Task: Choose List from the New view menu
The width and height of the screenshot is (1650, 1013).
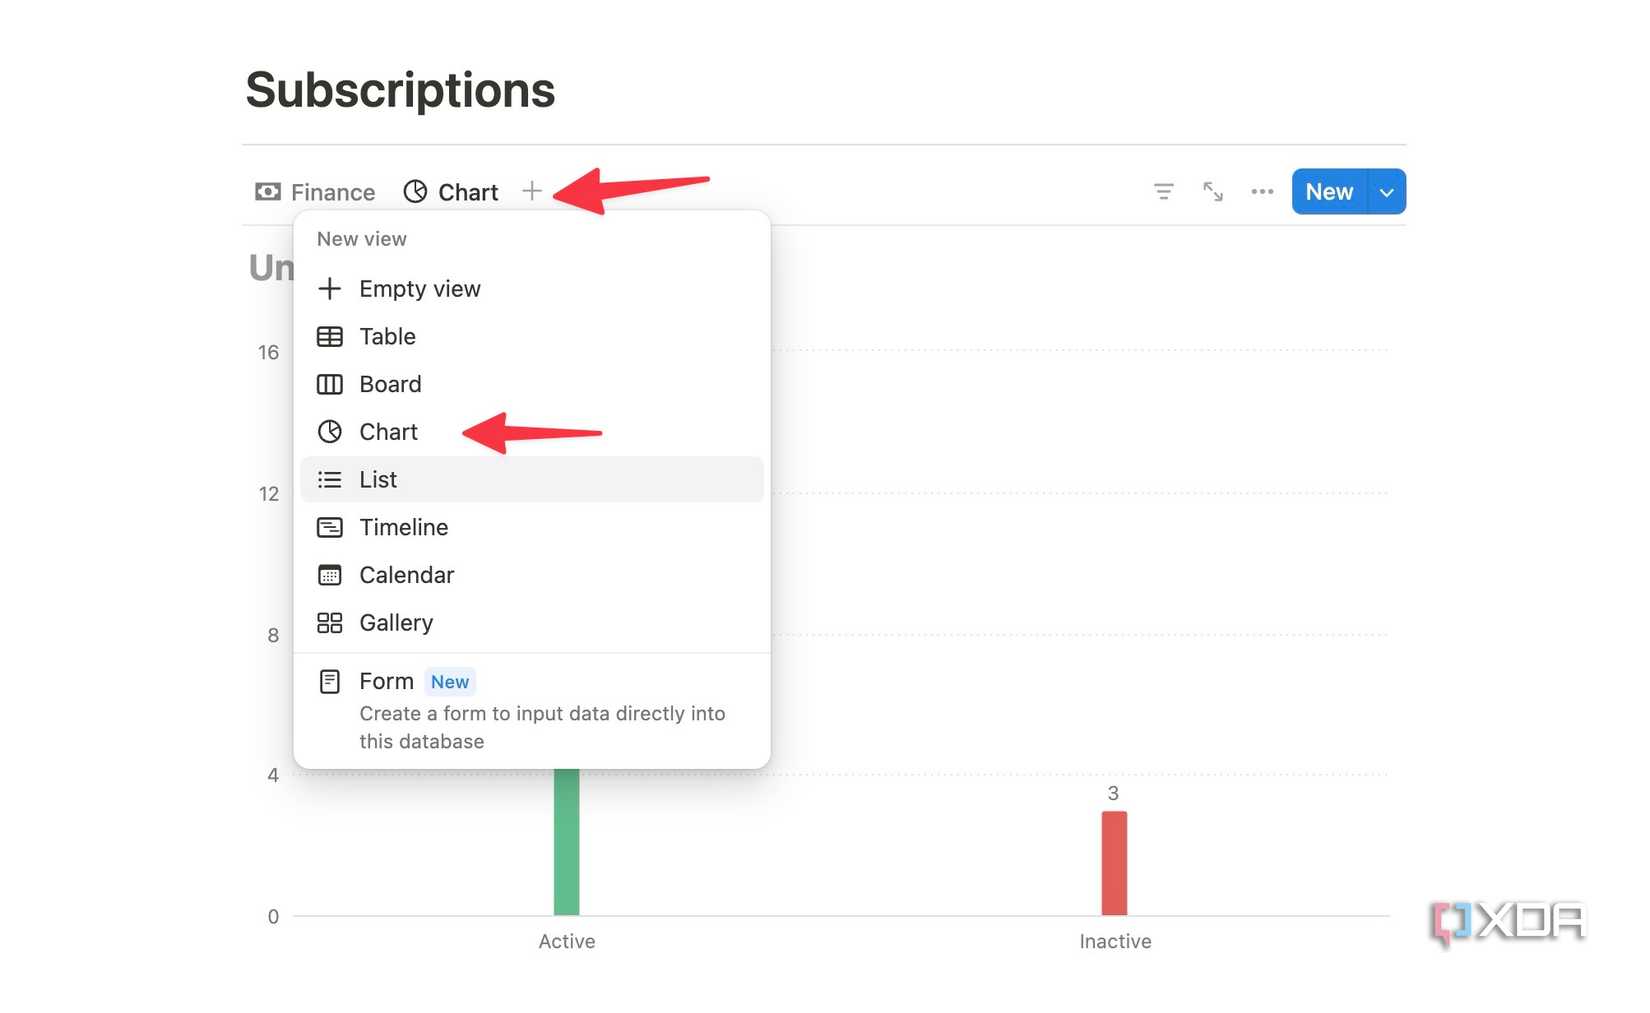Action: pyautogui.click(x=377, y=479)
